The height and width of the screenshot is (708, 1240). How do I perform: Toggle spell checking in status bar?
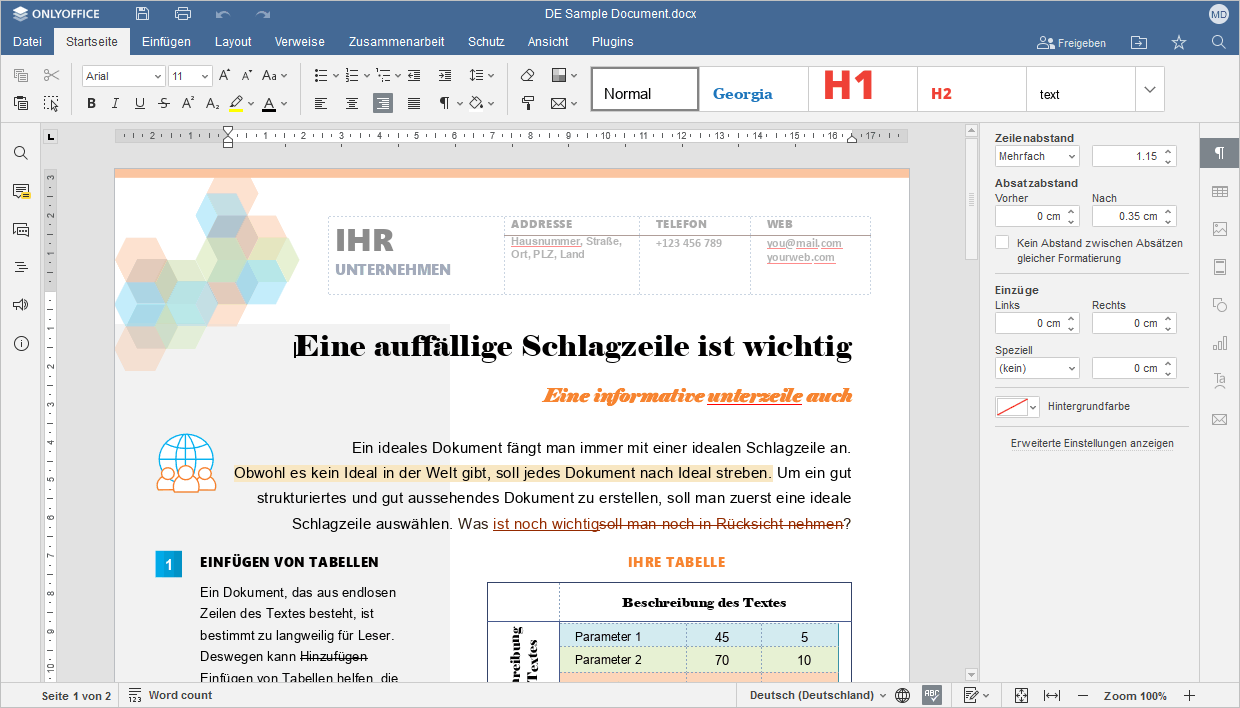coord(932,695)
